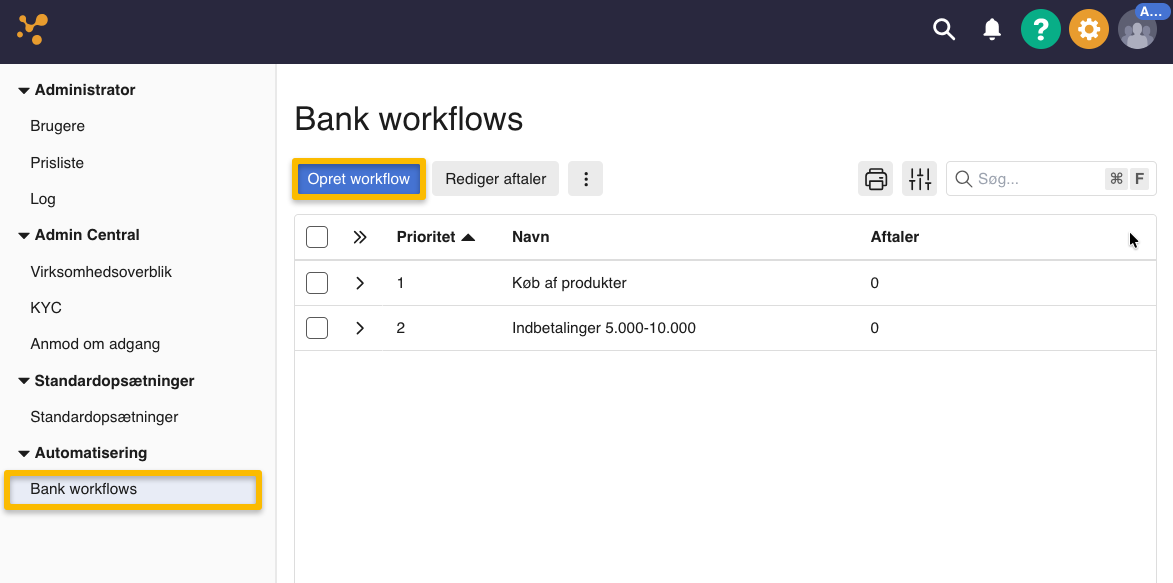Open the three-dot actions menu
The height and width of the screenshot is (583, 1173).
click(x=585, y=178)
